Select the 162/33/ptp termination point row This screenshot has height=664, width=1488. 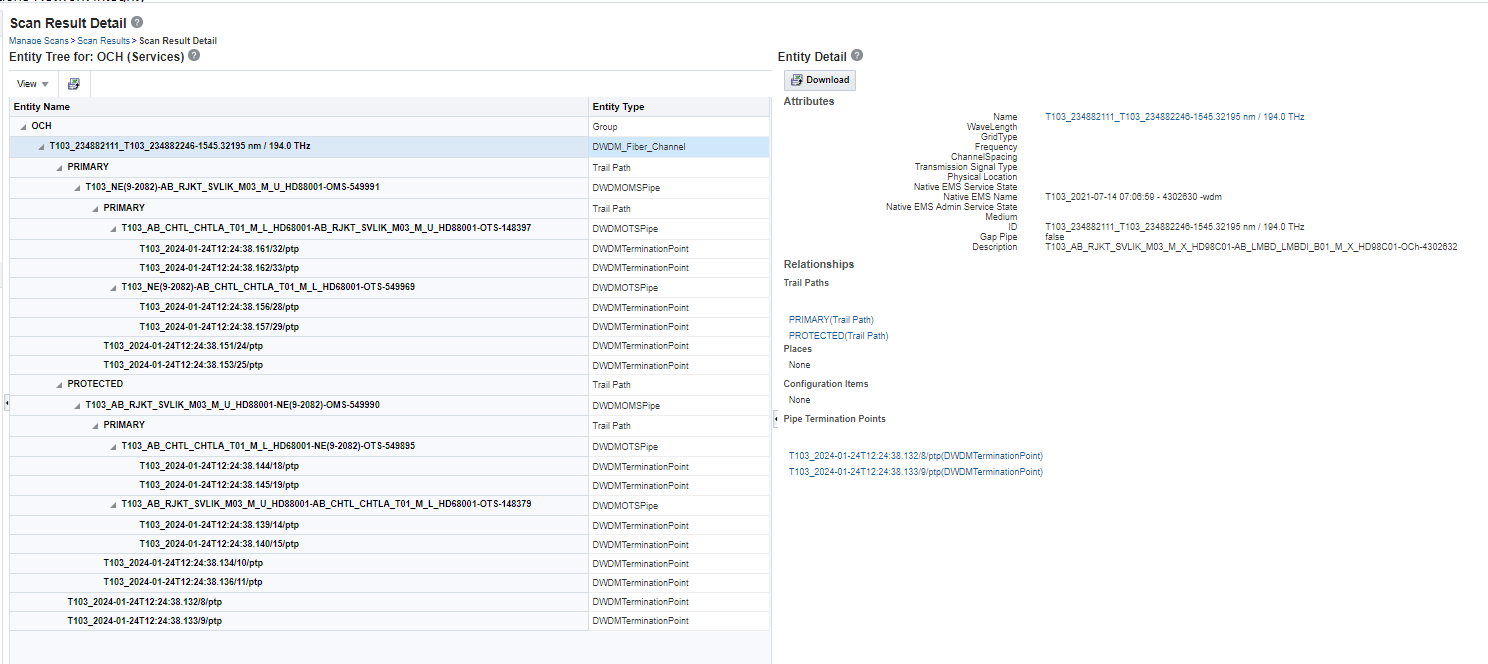click(x=389, y=268)
